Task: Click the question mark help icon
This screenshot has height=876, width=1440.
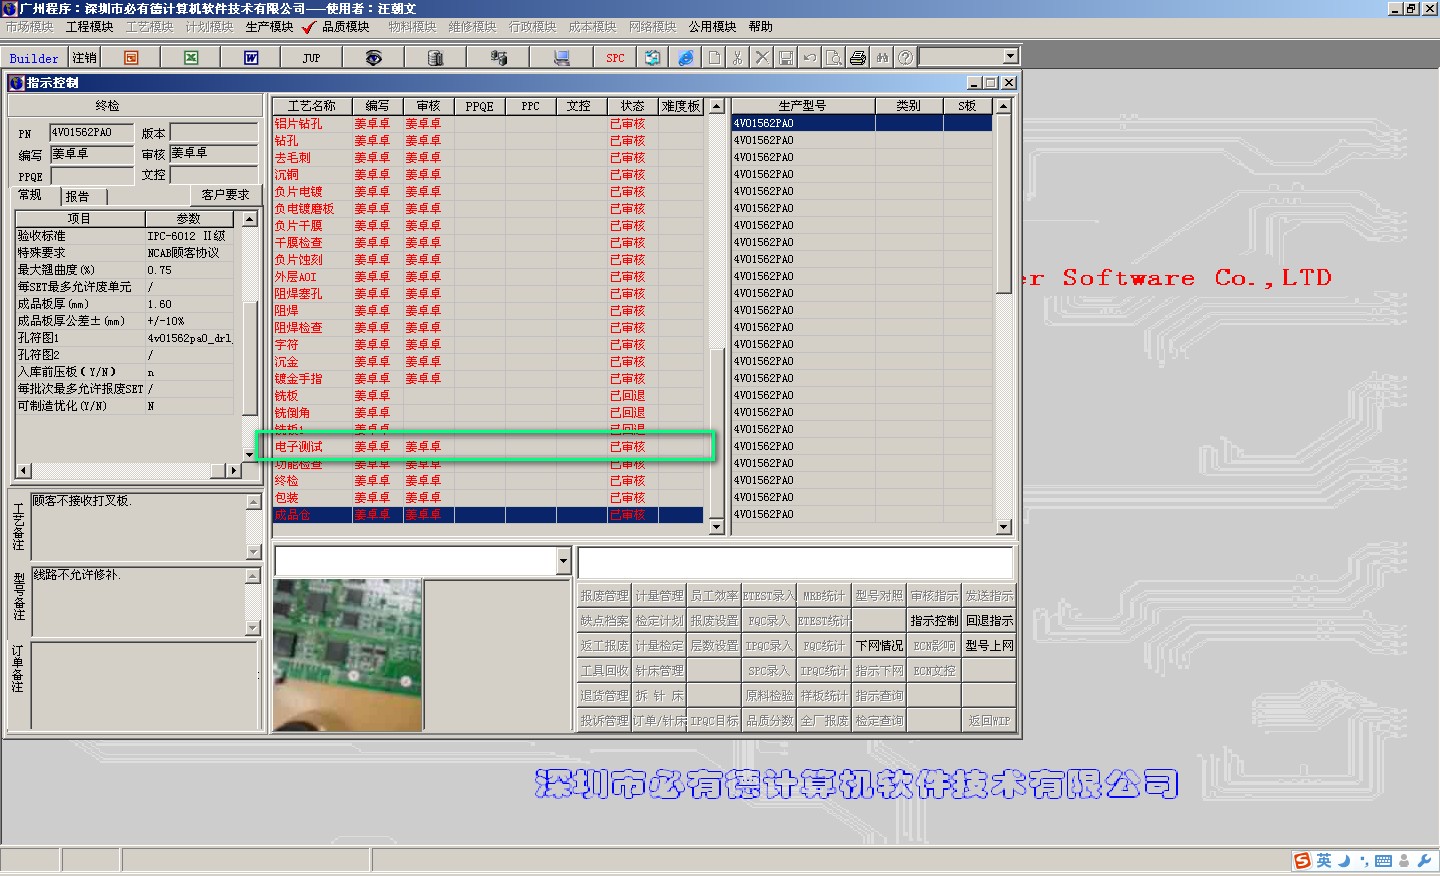Action: pos(905,58)
